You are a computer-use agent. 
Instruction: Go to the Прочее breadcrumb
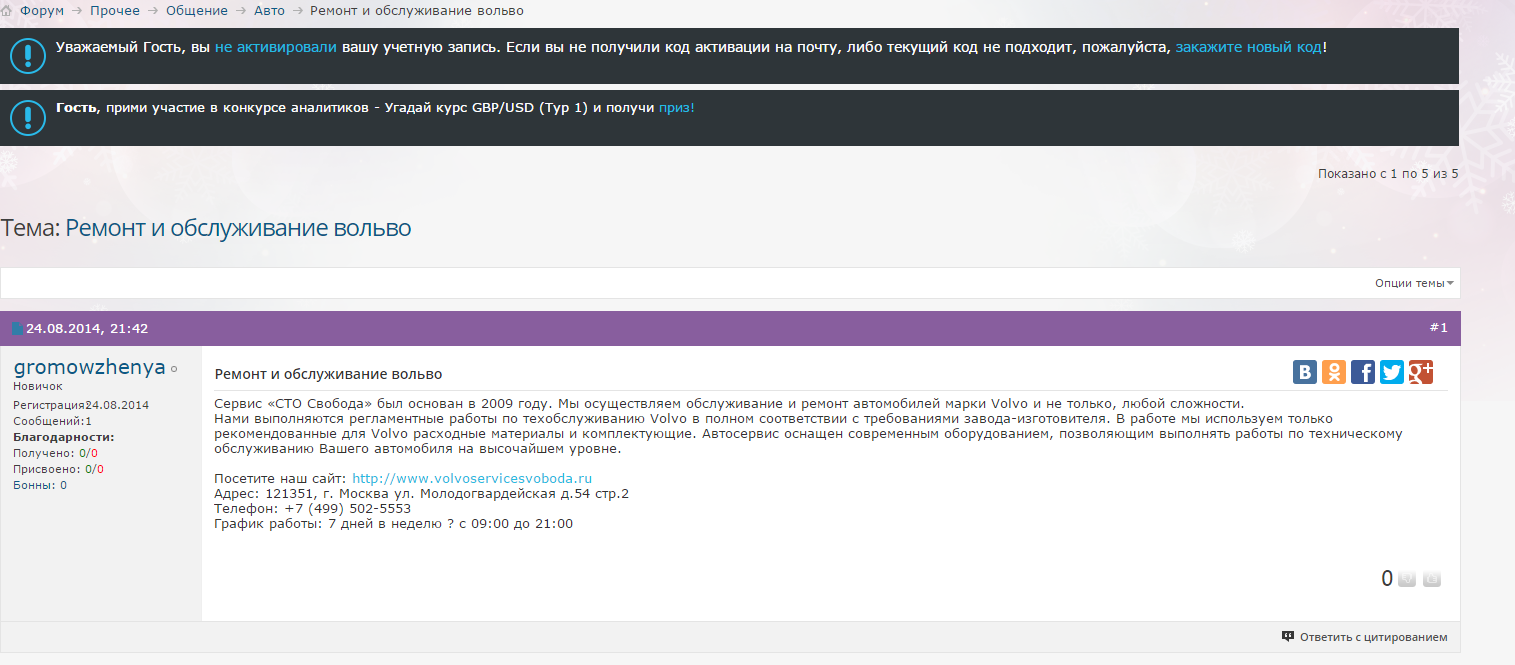point(114,10)
